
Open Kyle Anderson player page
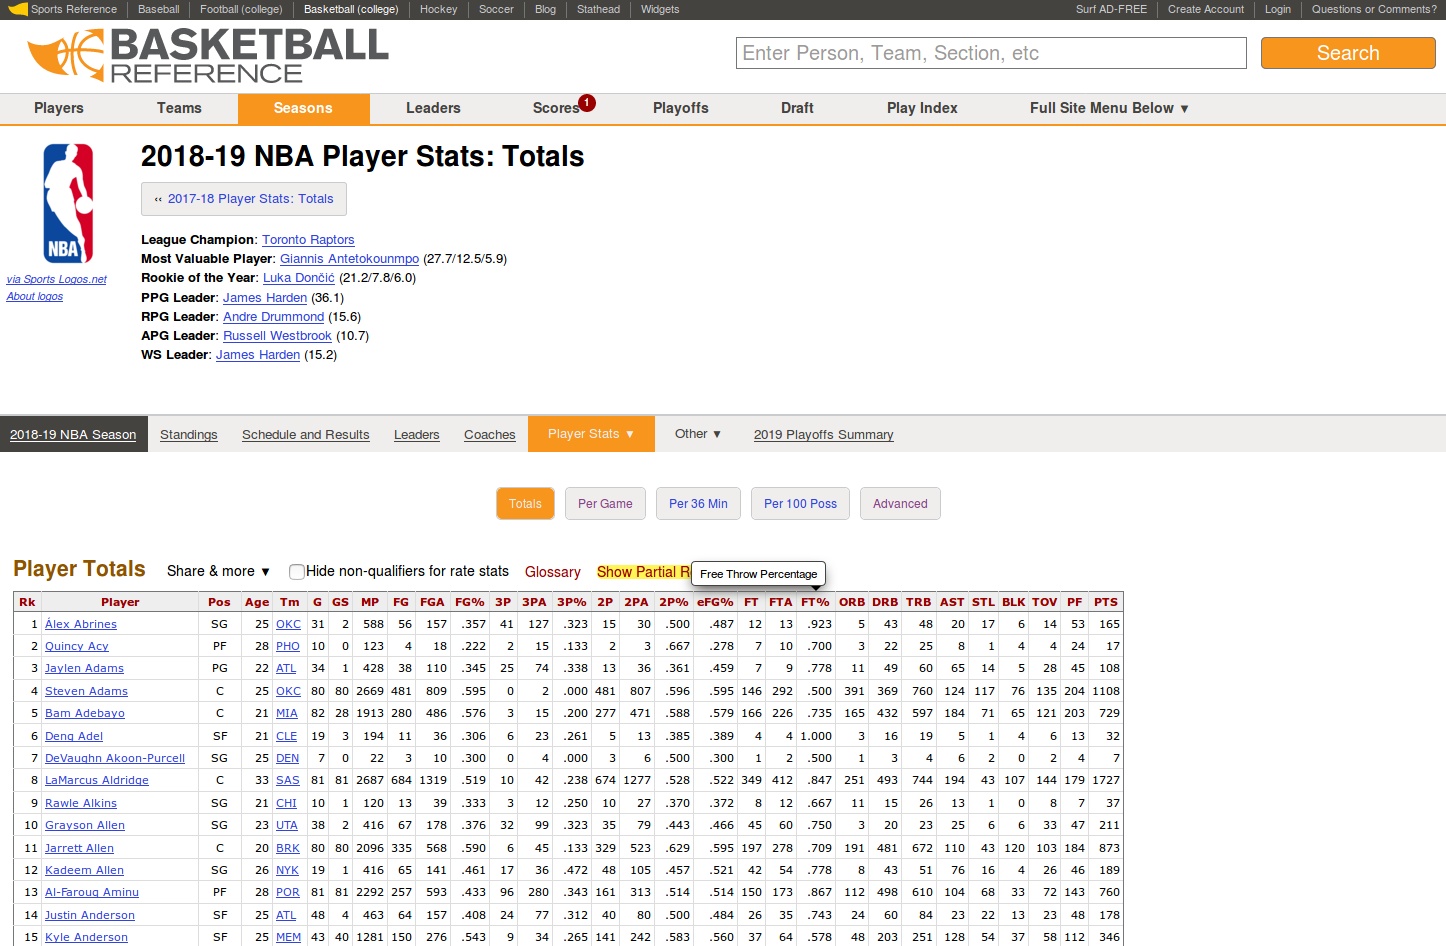point(86,937)
